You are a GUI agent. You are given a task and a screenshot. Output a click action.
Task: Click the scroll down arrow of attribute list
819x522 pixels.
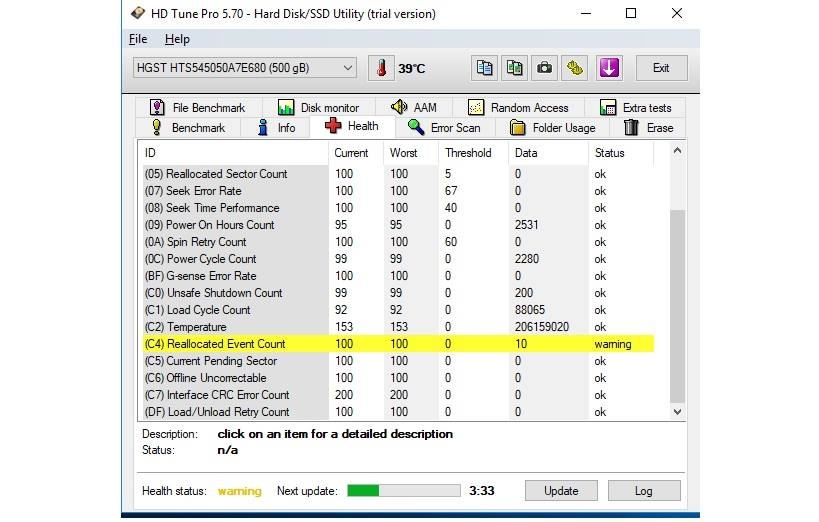pos(677,412)
